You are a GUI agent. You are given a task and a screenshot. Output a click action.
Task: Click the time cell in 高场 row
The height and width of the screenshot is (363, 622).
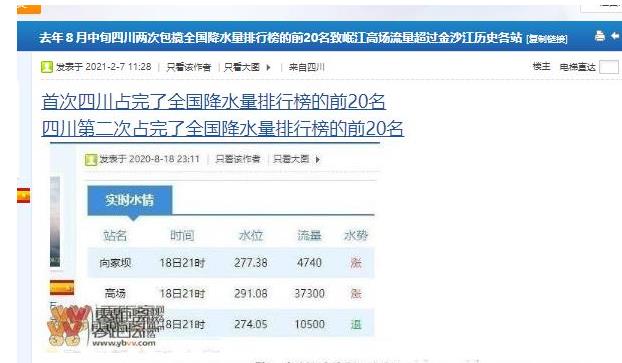click(x=182, y=294)
